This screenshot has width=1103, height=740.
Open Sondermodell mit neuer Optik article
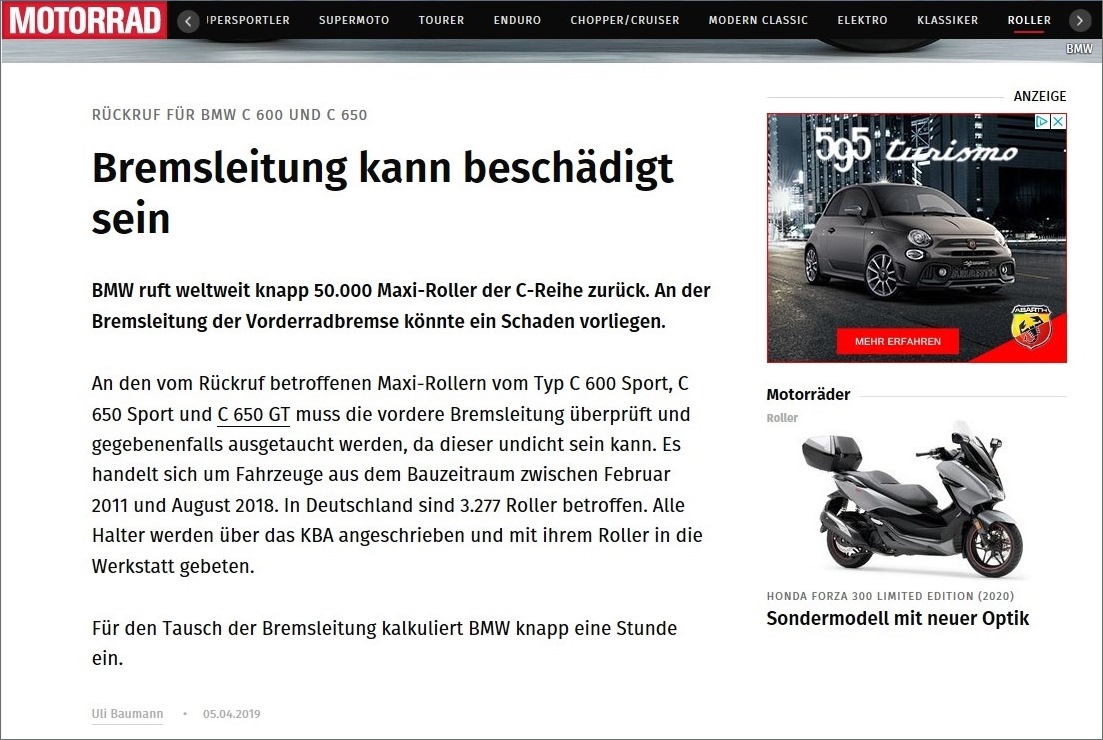coord(898,618)
